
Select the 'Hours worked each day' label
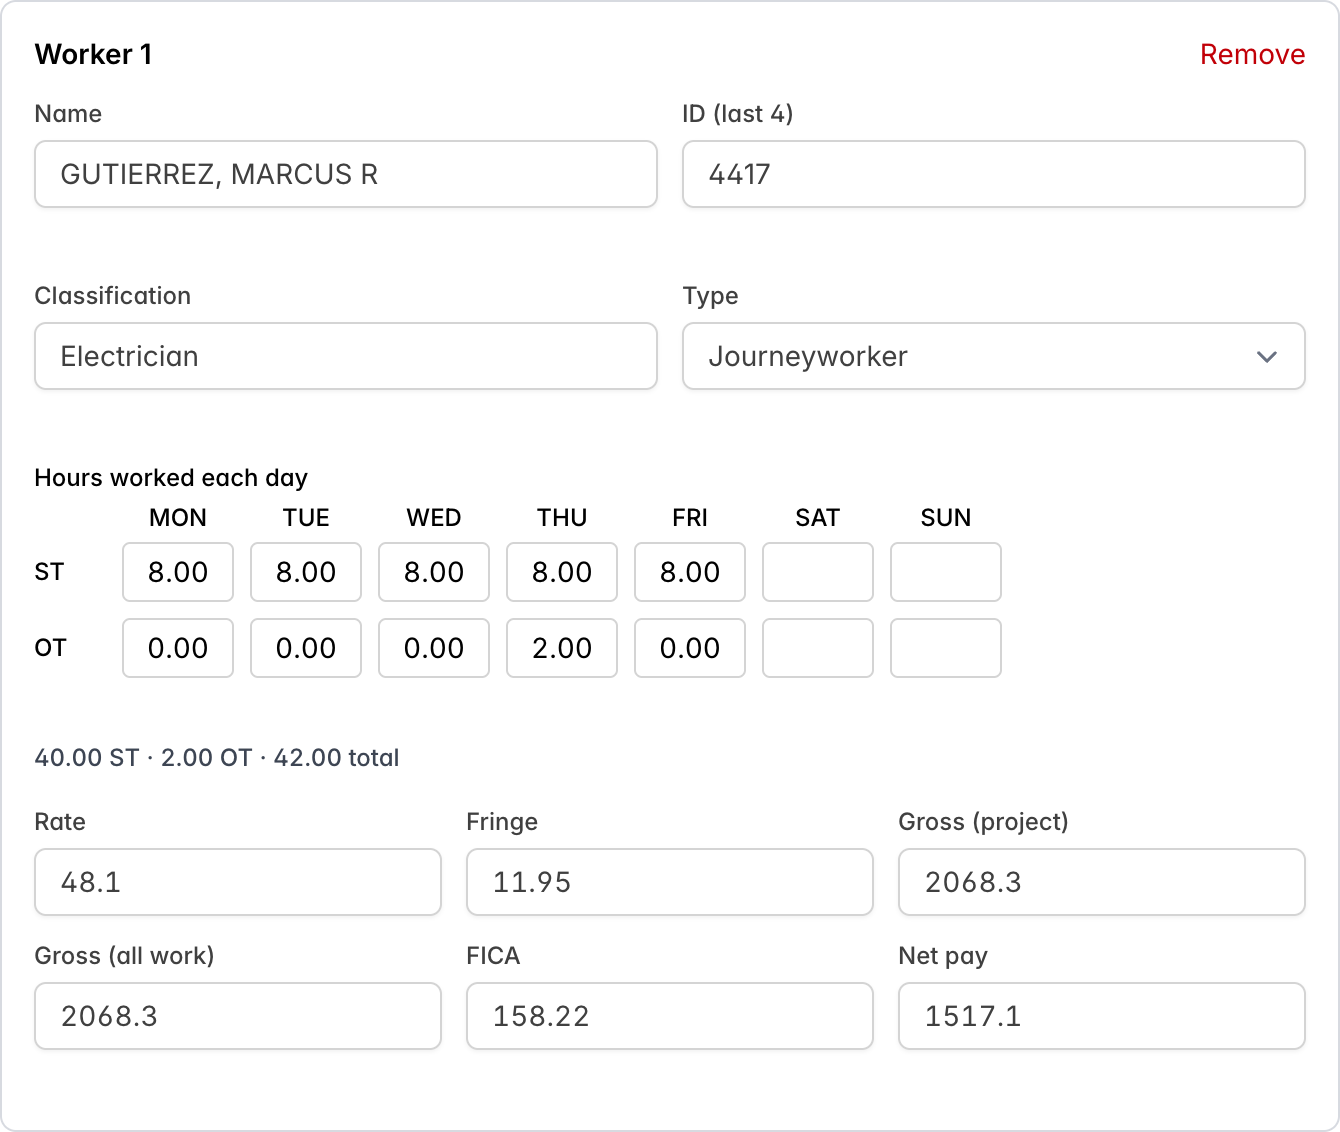(171, 478)
